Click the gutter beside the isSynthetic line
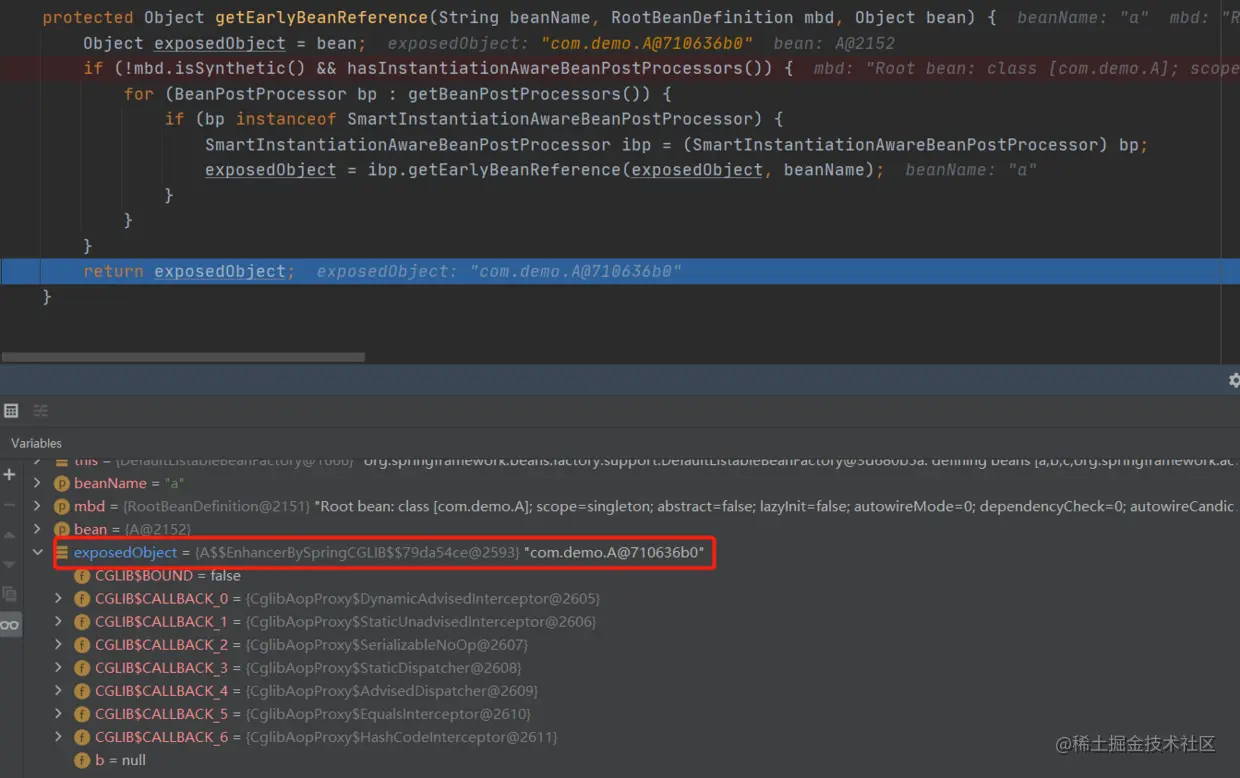The height and width of the screenshot is (778, 1240). tap(20, 68)
